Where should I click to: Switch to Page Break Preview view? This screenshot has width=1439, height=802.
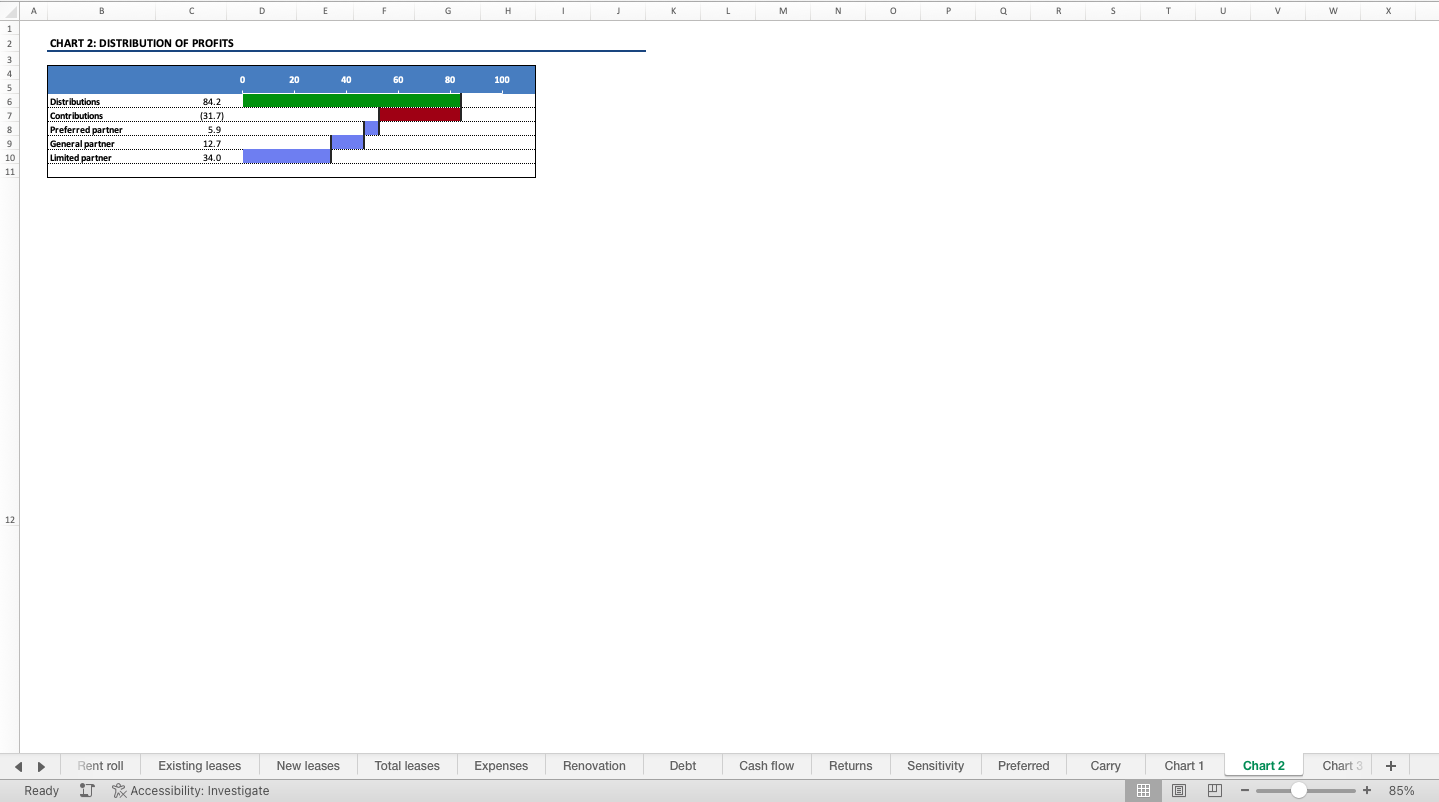coord(1215,791)
